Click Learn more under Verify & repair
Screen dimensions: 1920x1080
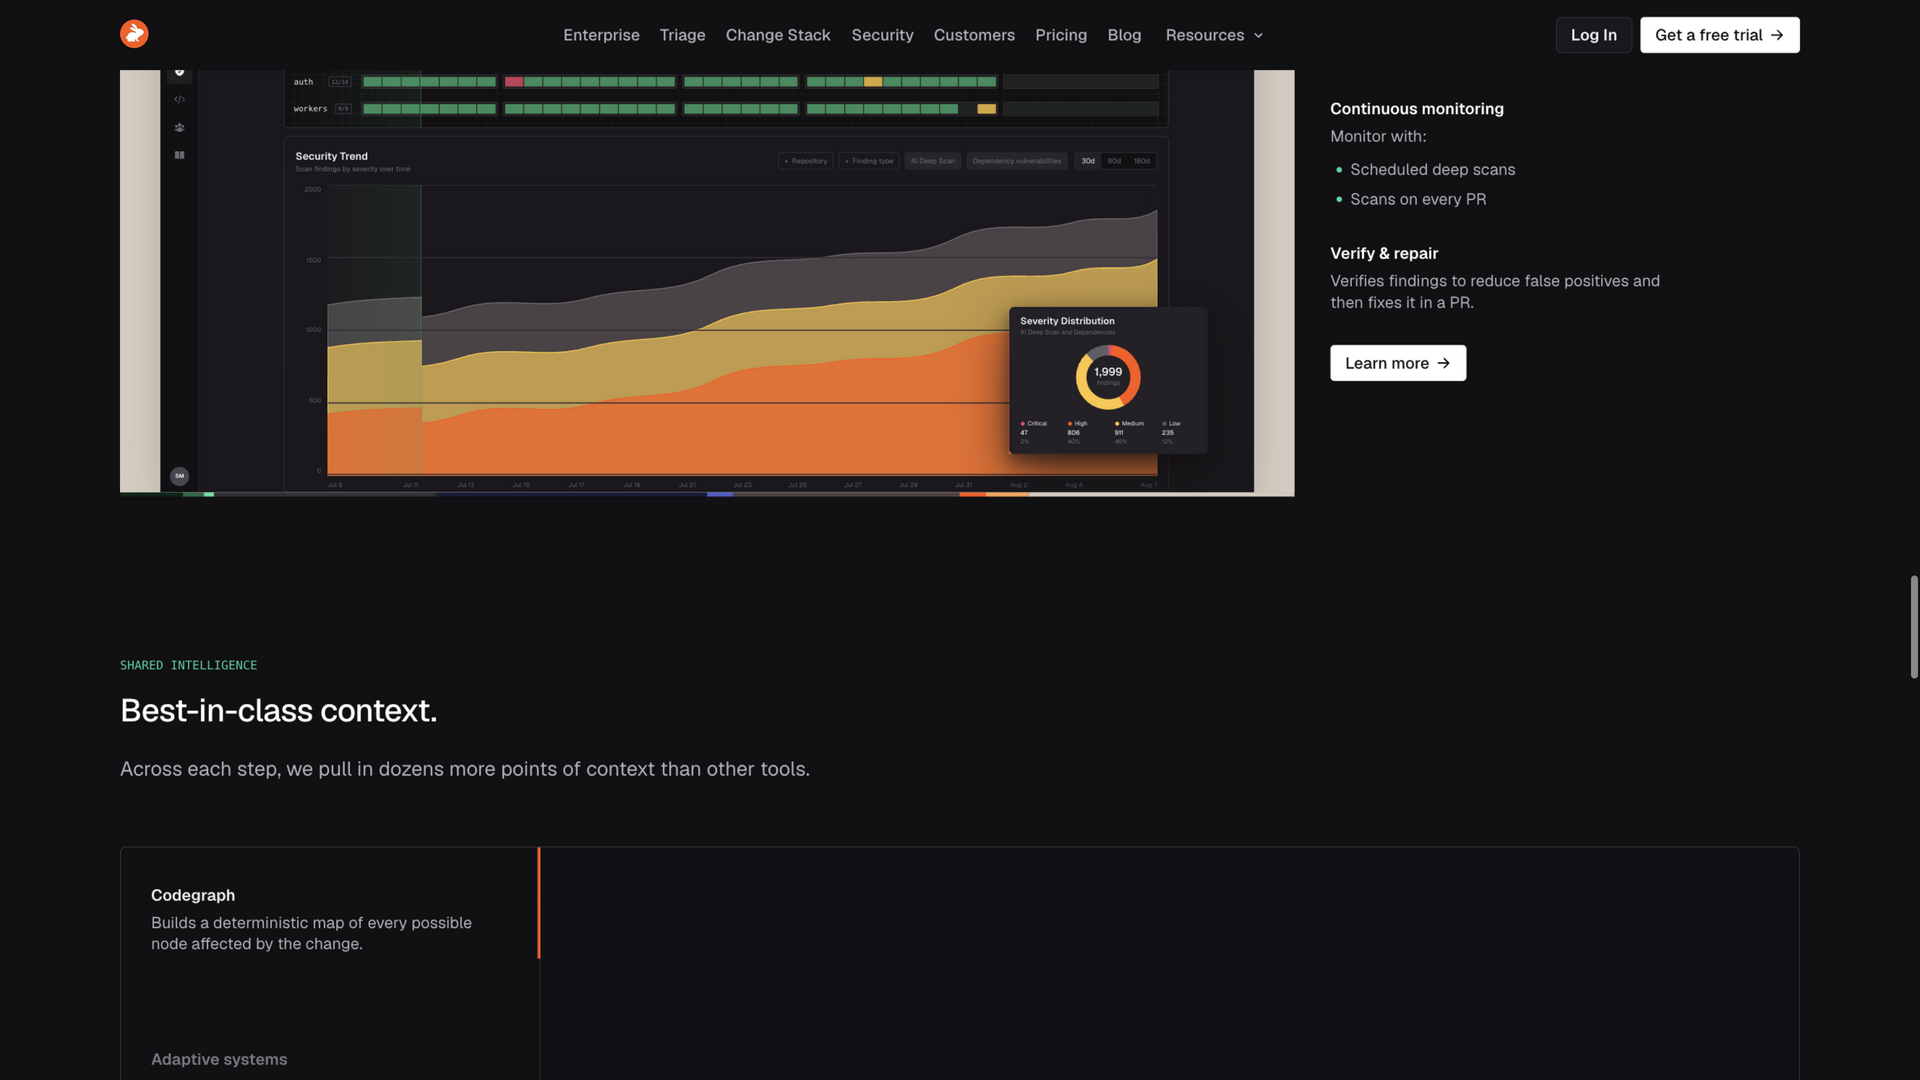pos(1398,363)
